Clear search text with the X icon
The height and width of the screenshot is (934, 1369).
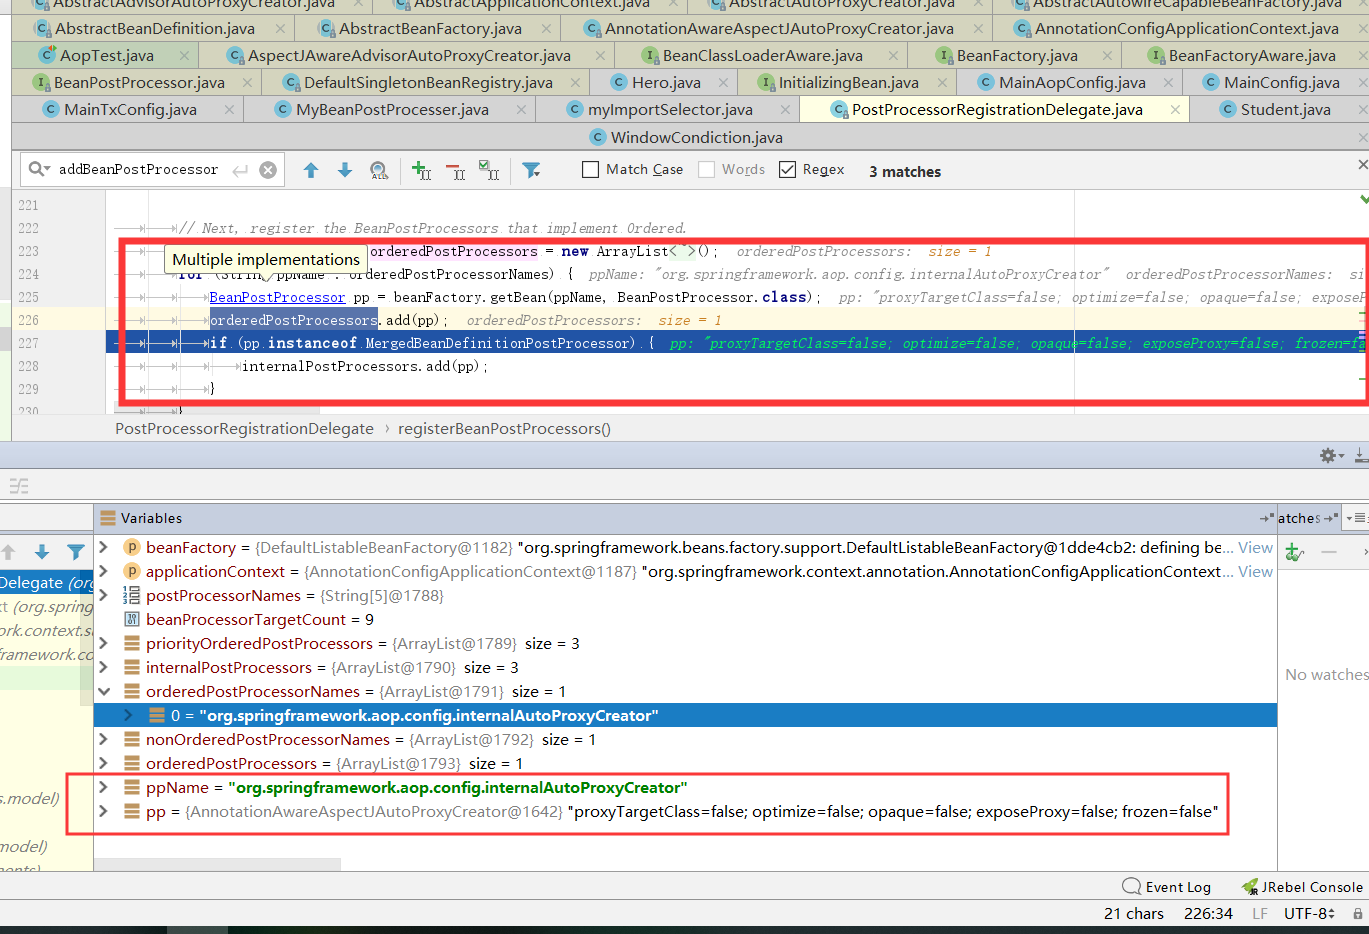pyautogui.click(x=268, y=170)
